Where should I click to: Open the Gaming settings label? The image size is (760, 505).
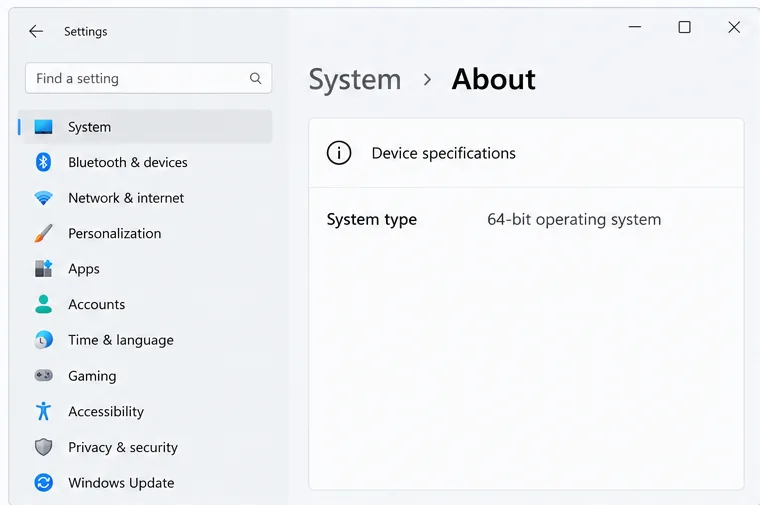point(92,376)
